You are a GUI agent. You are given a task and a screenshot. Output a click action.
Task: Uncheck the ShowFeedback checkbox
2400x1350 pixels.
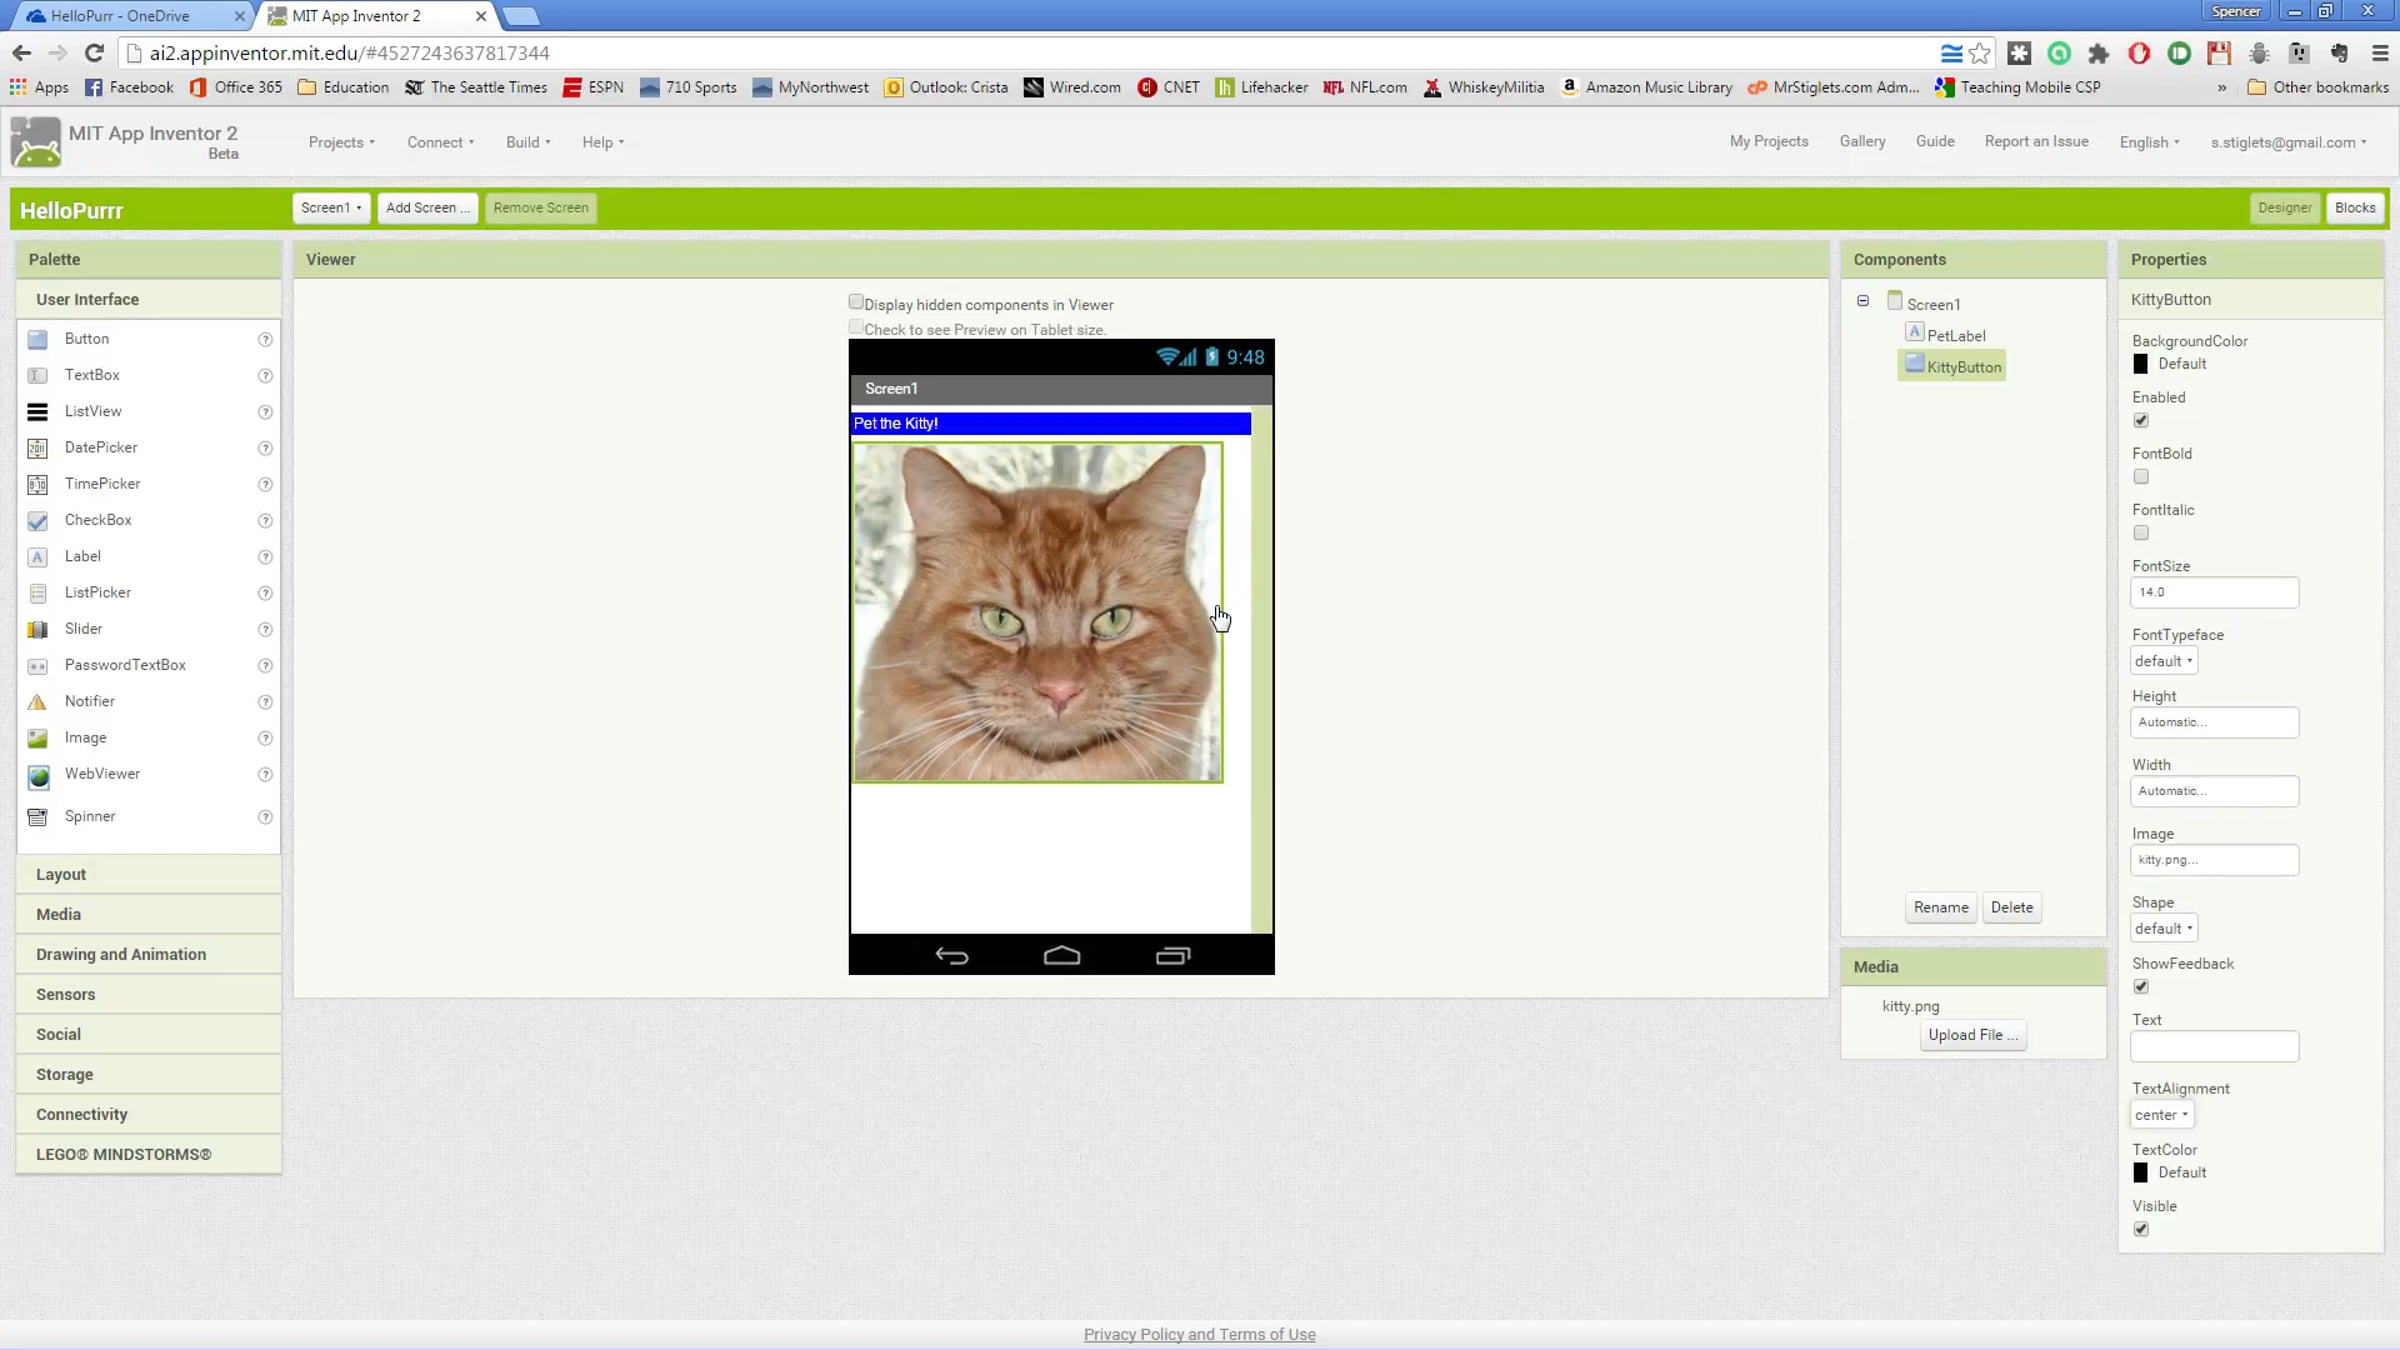coord(2141,987)
